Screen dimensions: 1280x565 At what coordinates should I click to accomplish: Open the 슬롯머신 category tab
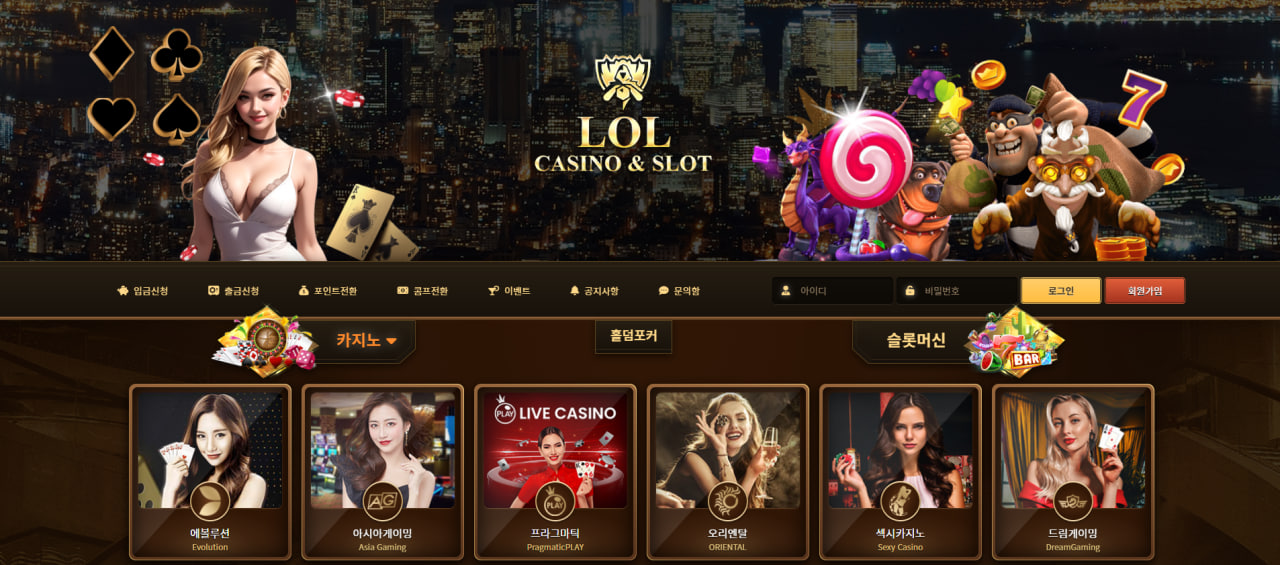(x=915, y=341)
